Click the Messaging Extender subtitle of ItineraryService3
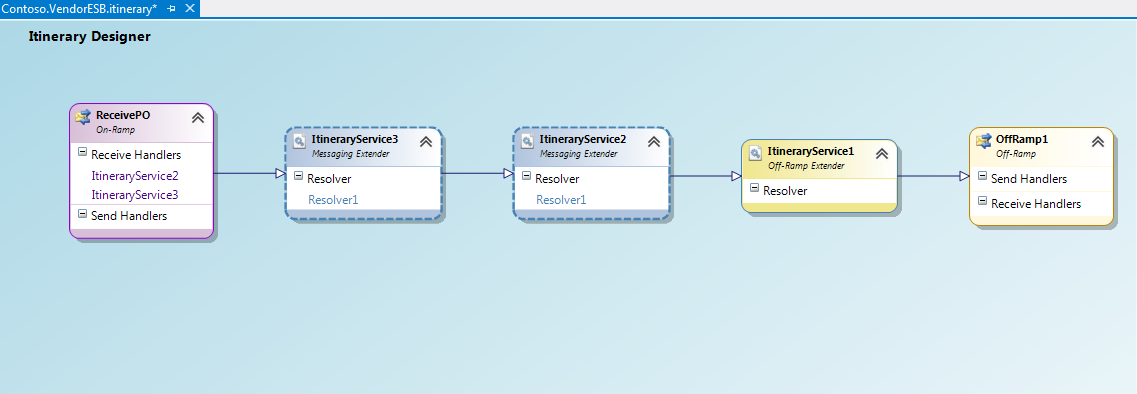1137x394 pixels. pyautogui.click(x=350, y=154)
